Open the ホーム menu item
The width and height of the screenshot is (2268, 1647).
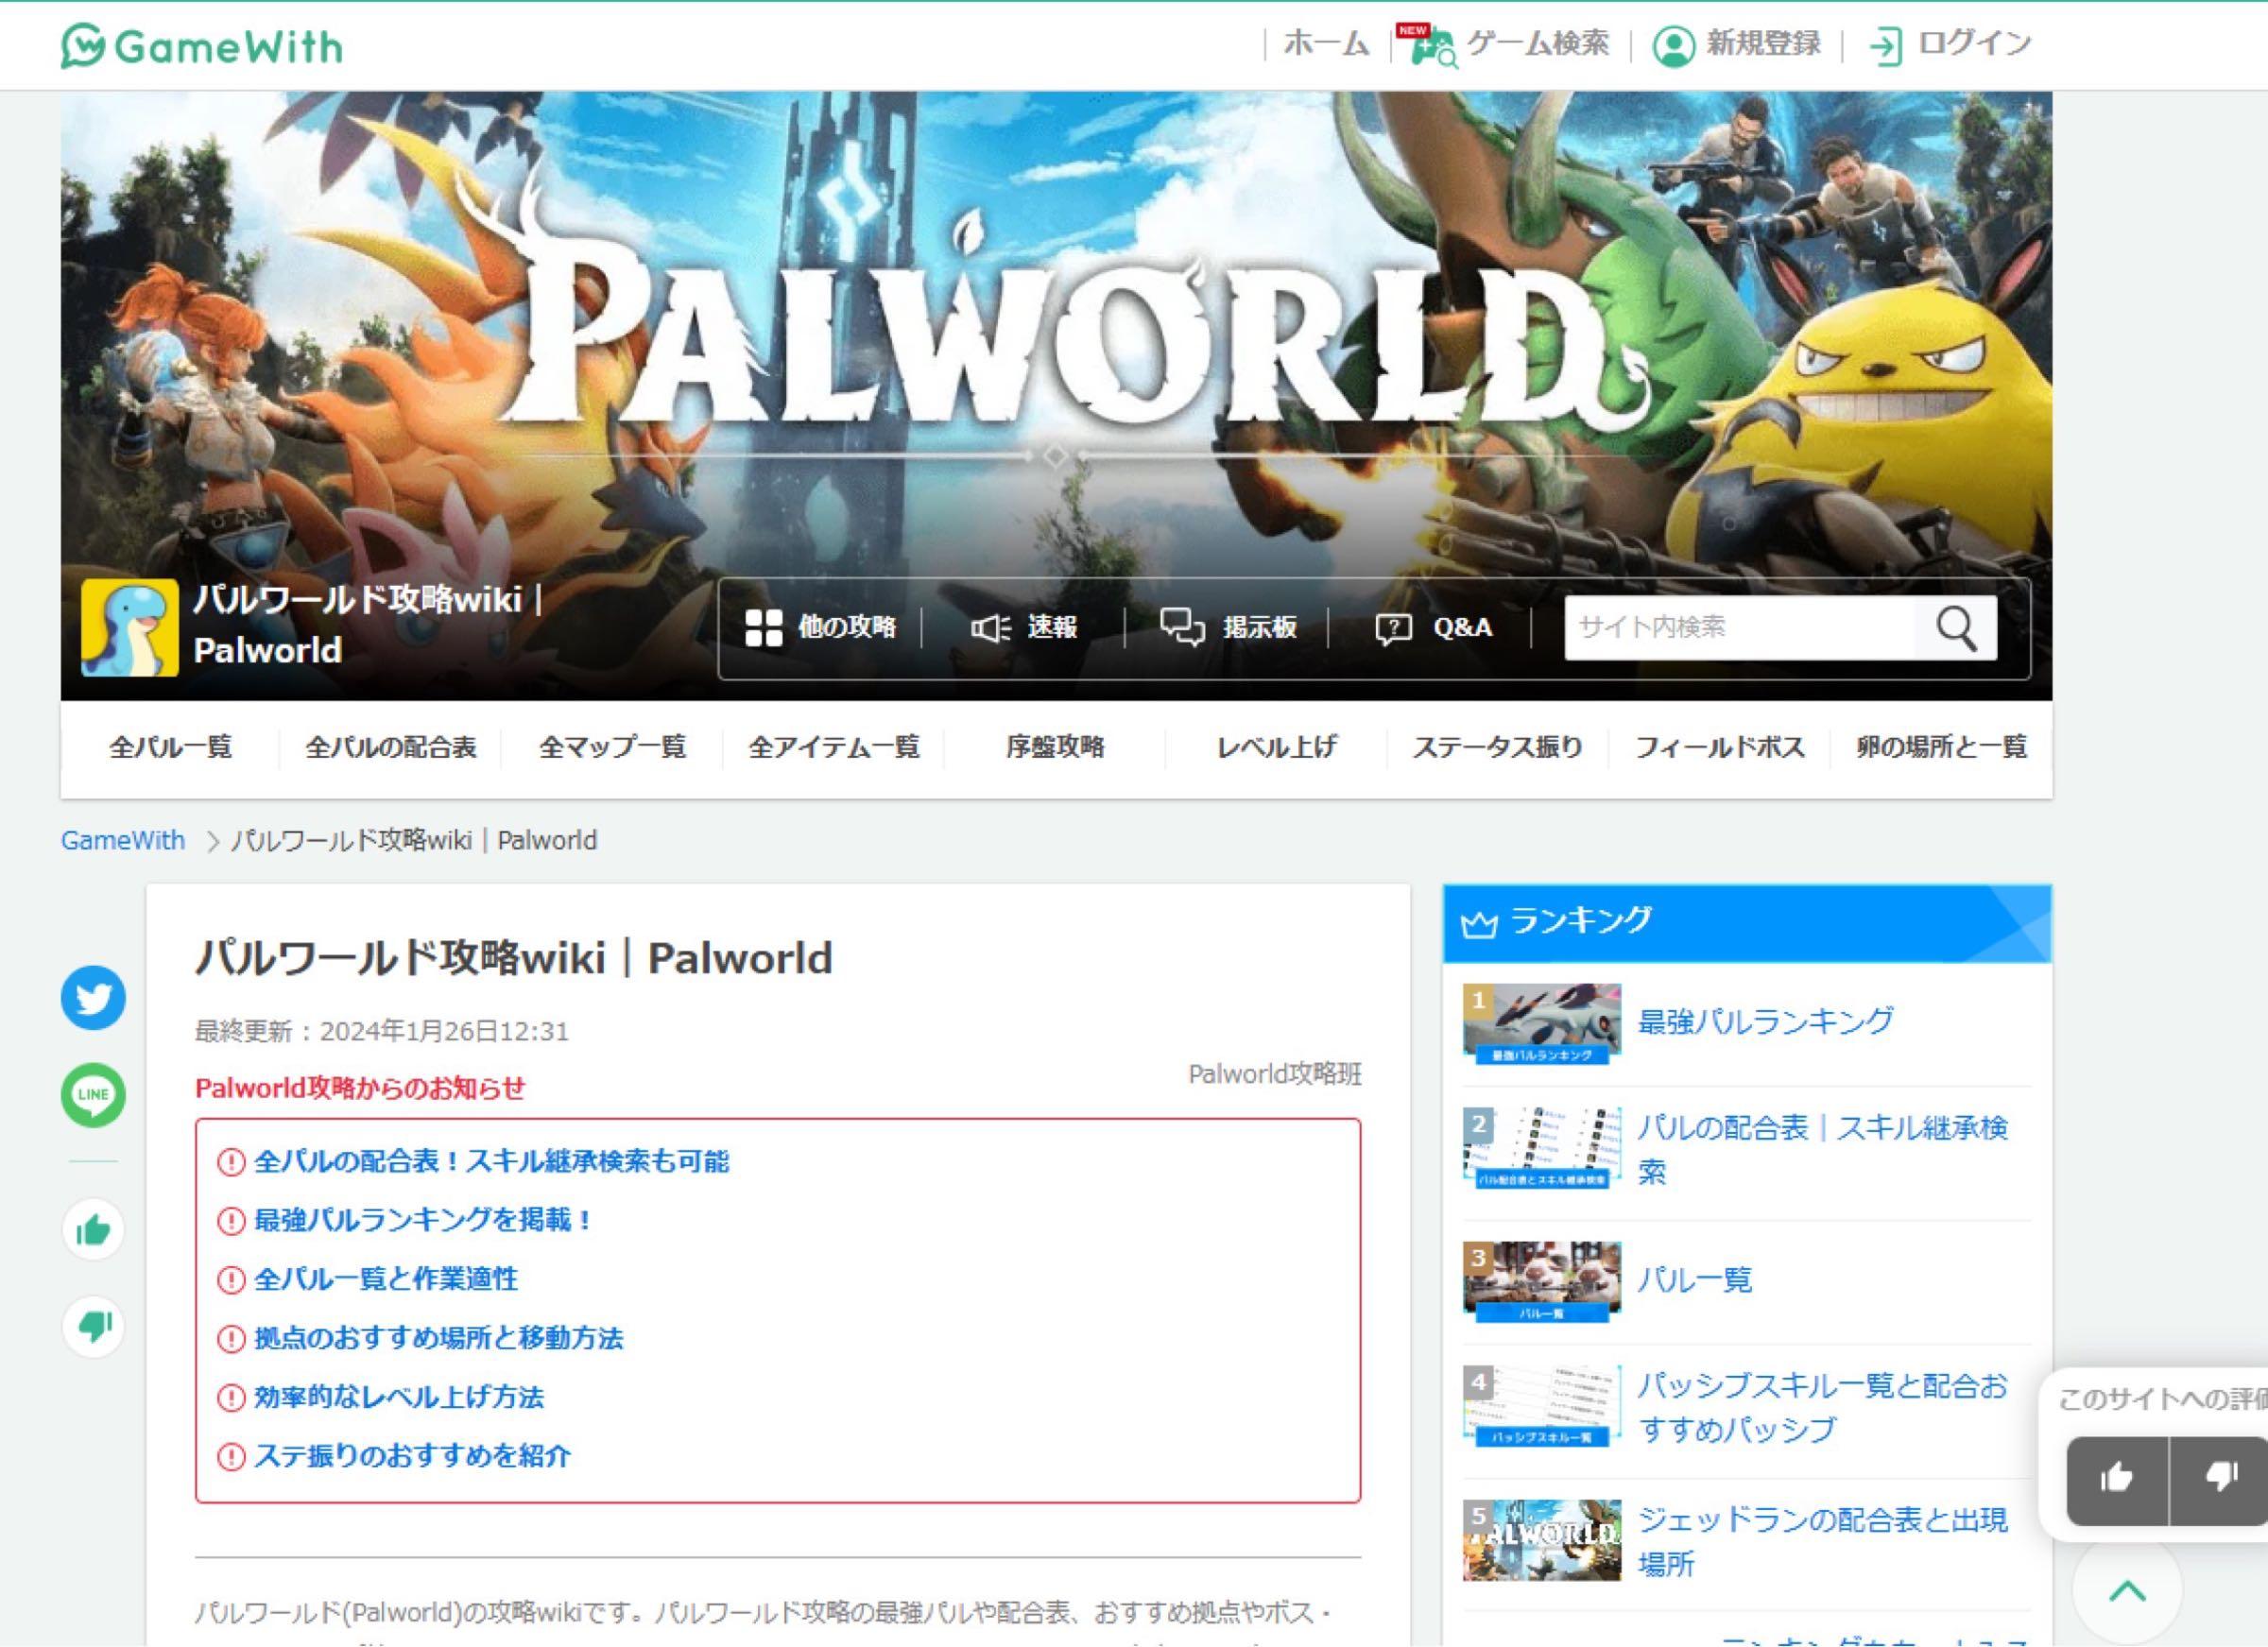pos(1325,44)
